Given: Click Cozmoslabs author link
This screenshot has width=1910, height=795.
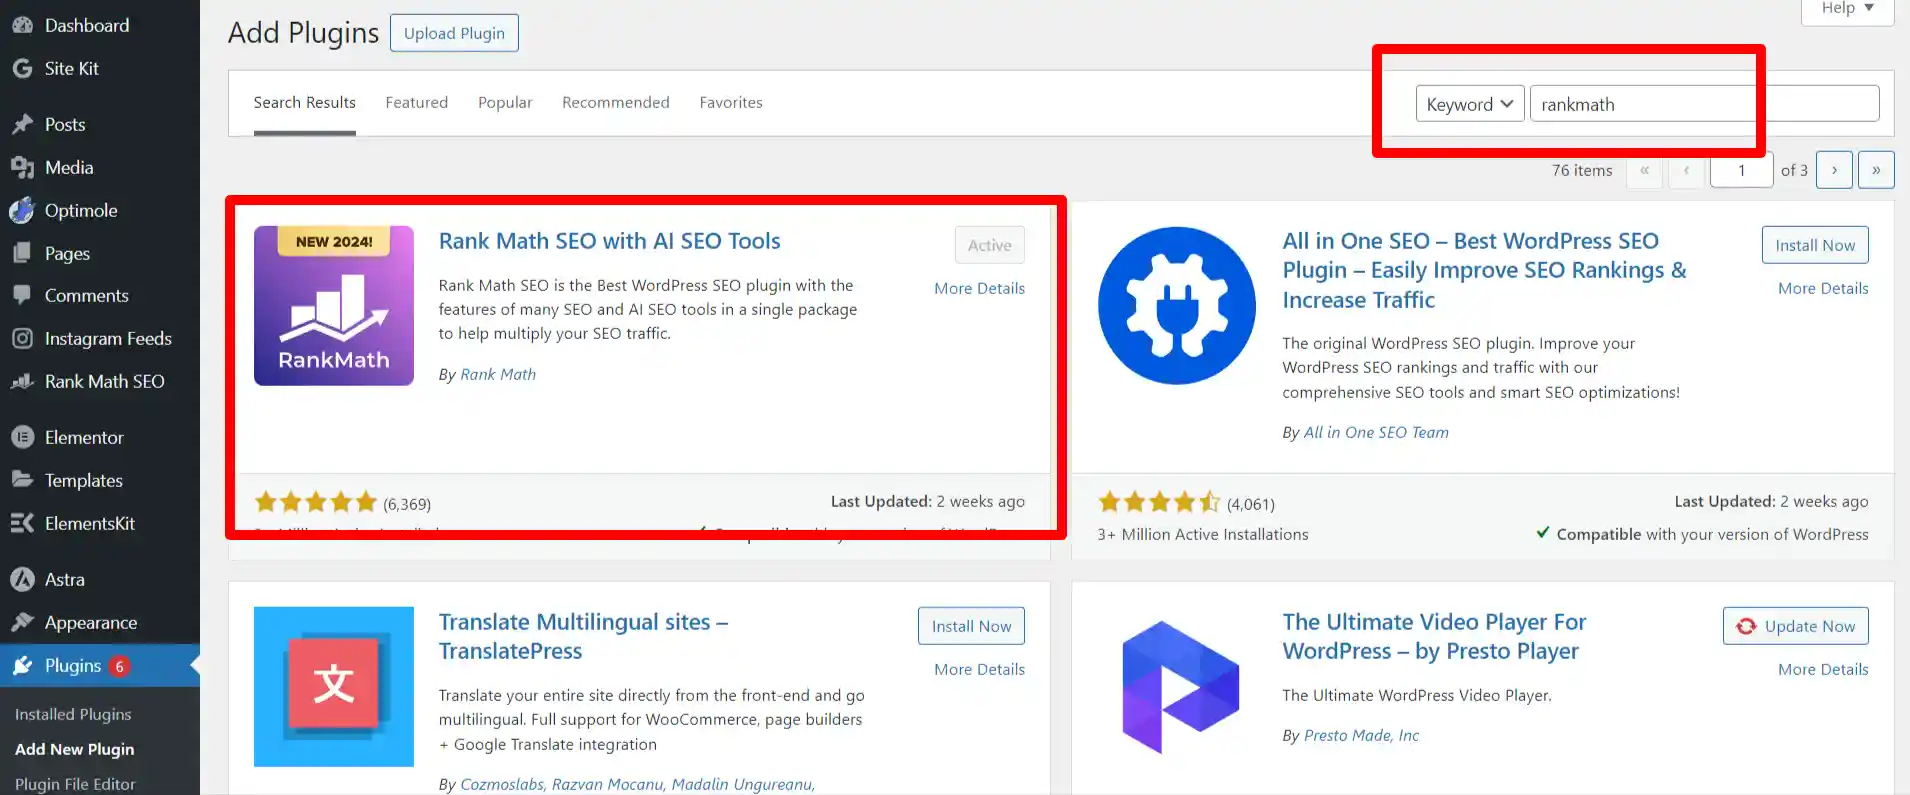Looking at the screenshot, I should [x=502, y=784].
